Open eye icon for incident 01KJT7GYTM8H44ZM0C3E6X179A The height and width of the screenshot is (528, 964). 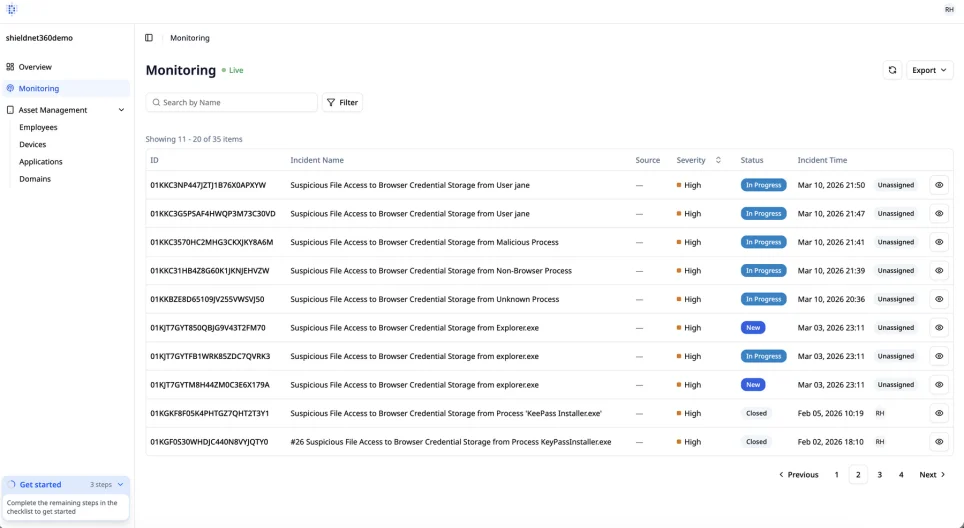click(939, 385)
